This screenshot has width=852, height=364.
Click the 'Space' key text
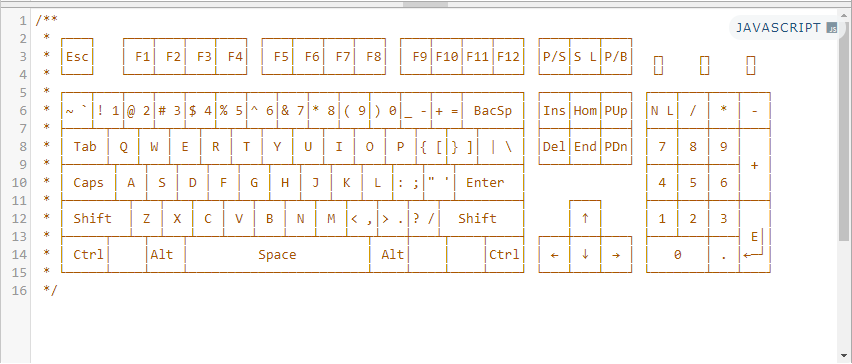click(277, 255)
